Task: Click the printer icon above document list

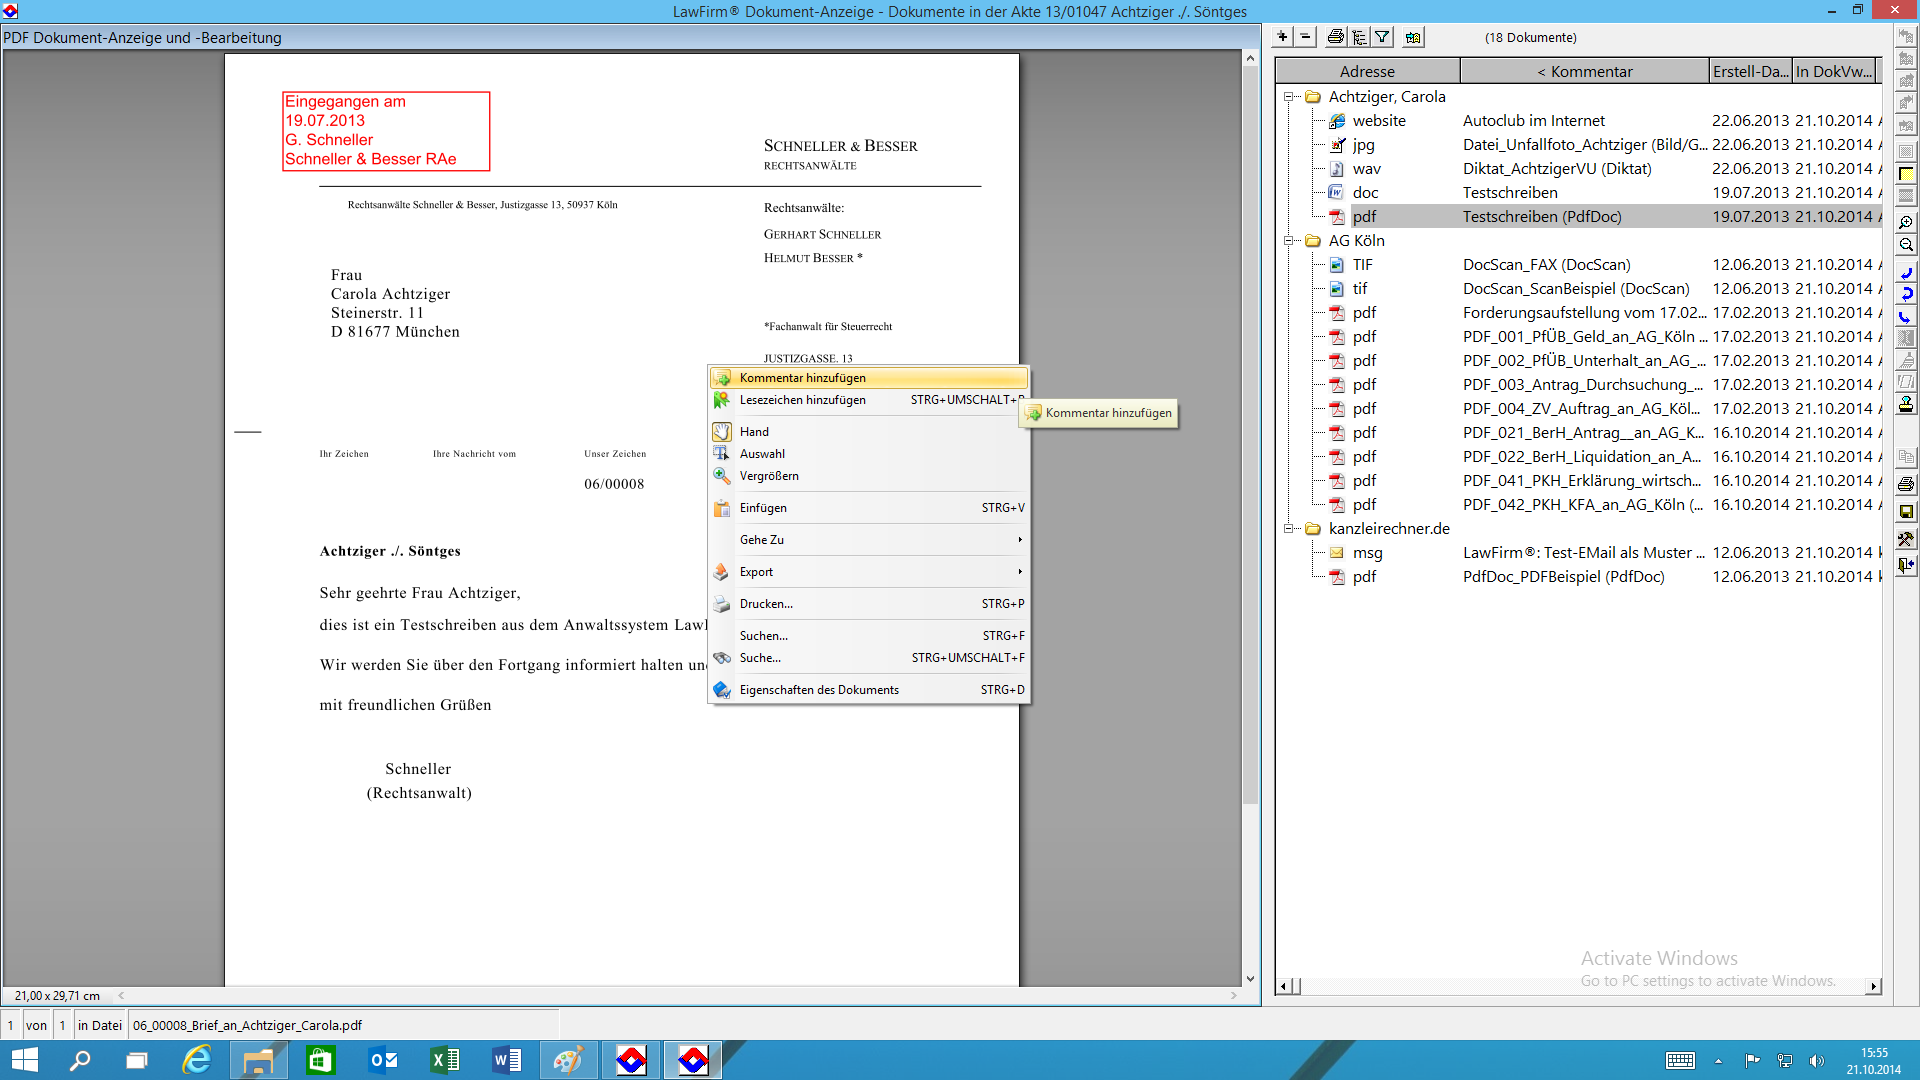Action: click(x=1335, y=37)
